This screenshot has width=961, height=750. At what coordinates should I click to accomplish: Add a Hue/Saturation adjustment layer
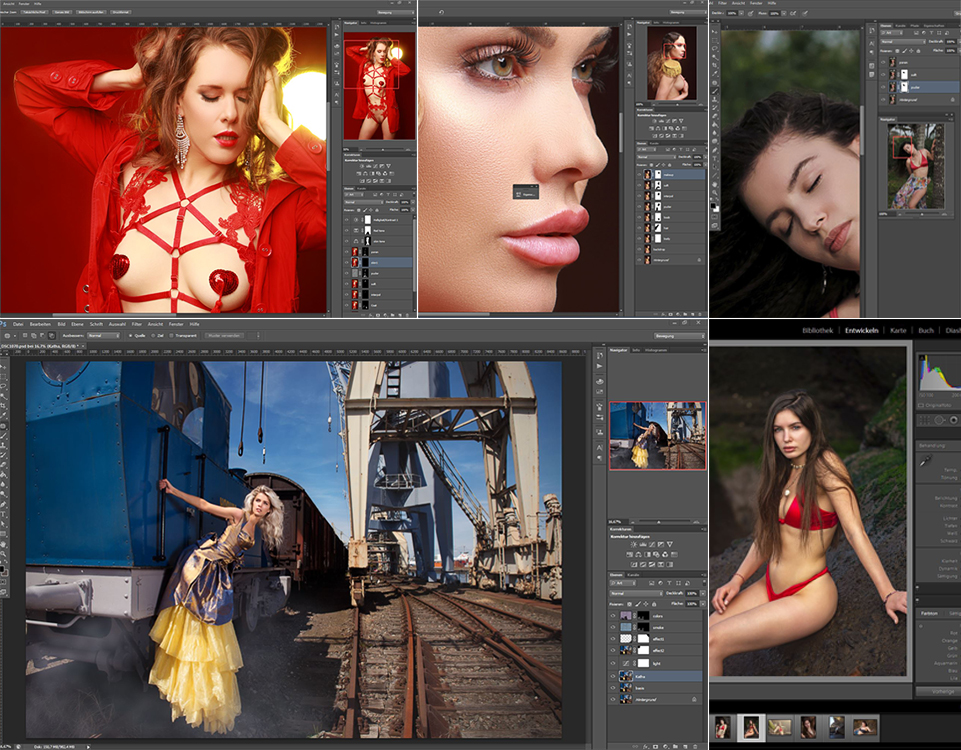tap(629, 555)
